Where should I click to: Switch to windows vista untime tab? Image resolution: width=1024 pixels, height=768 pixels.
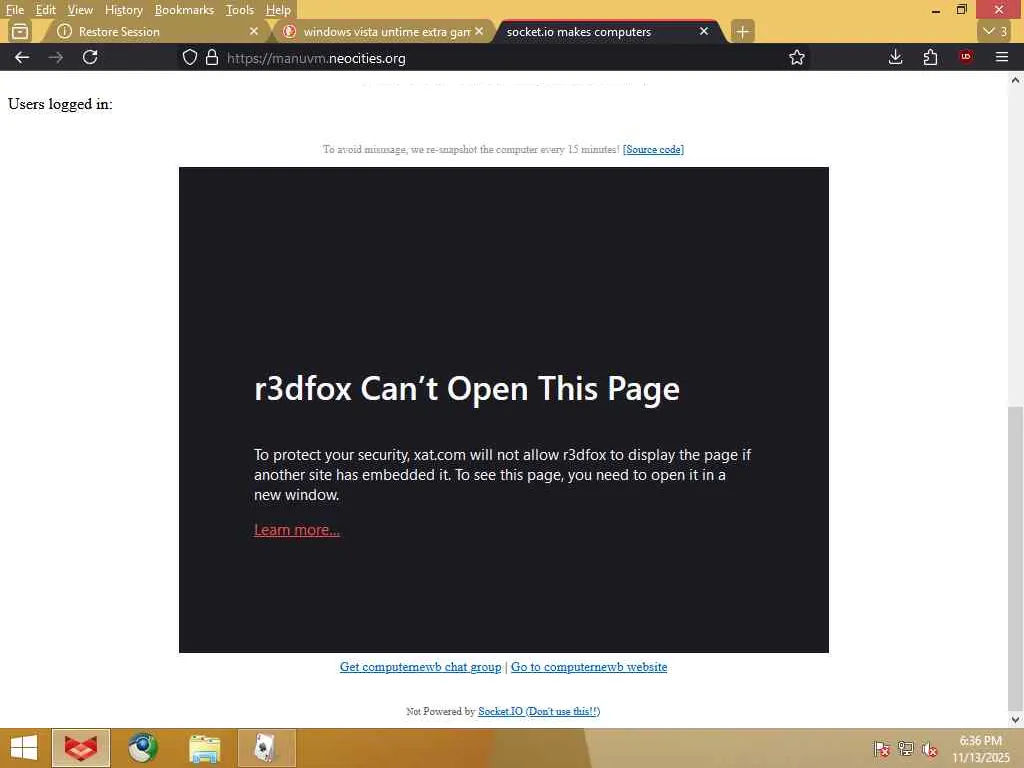click(382, 31)
